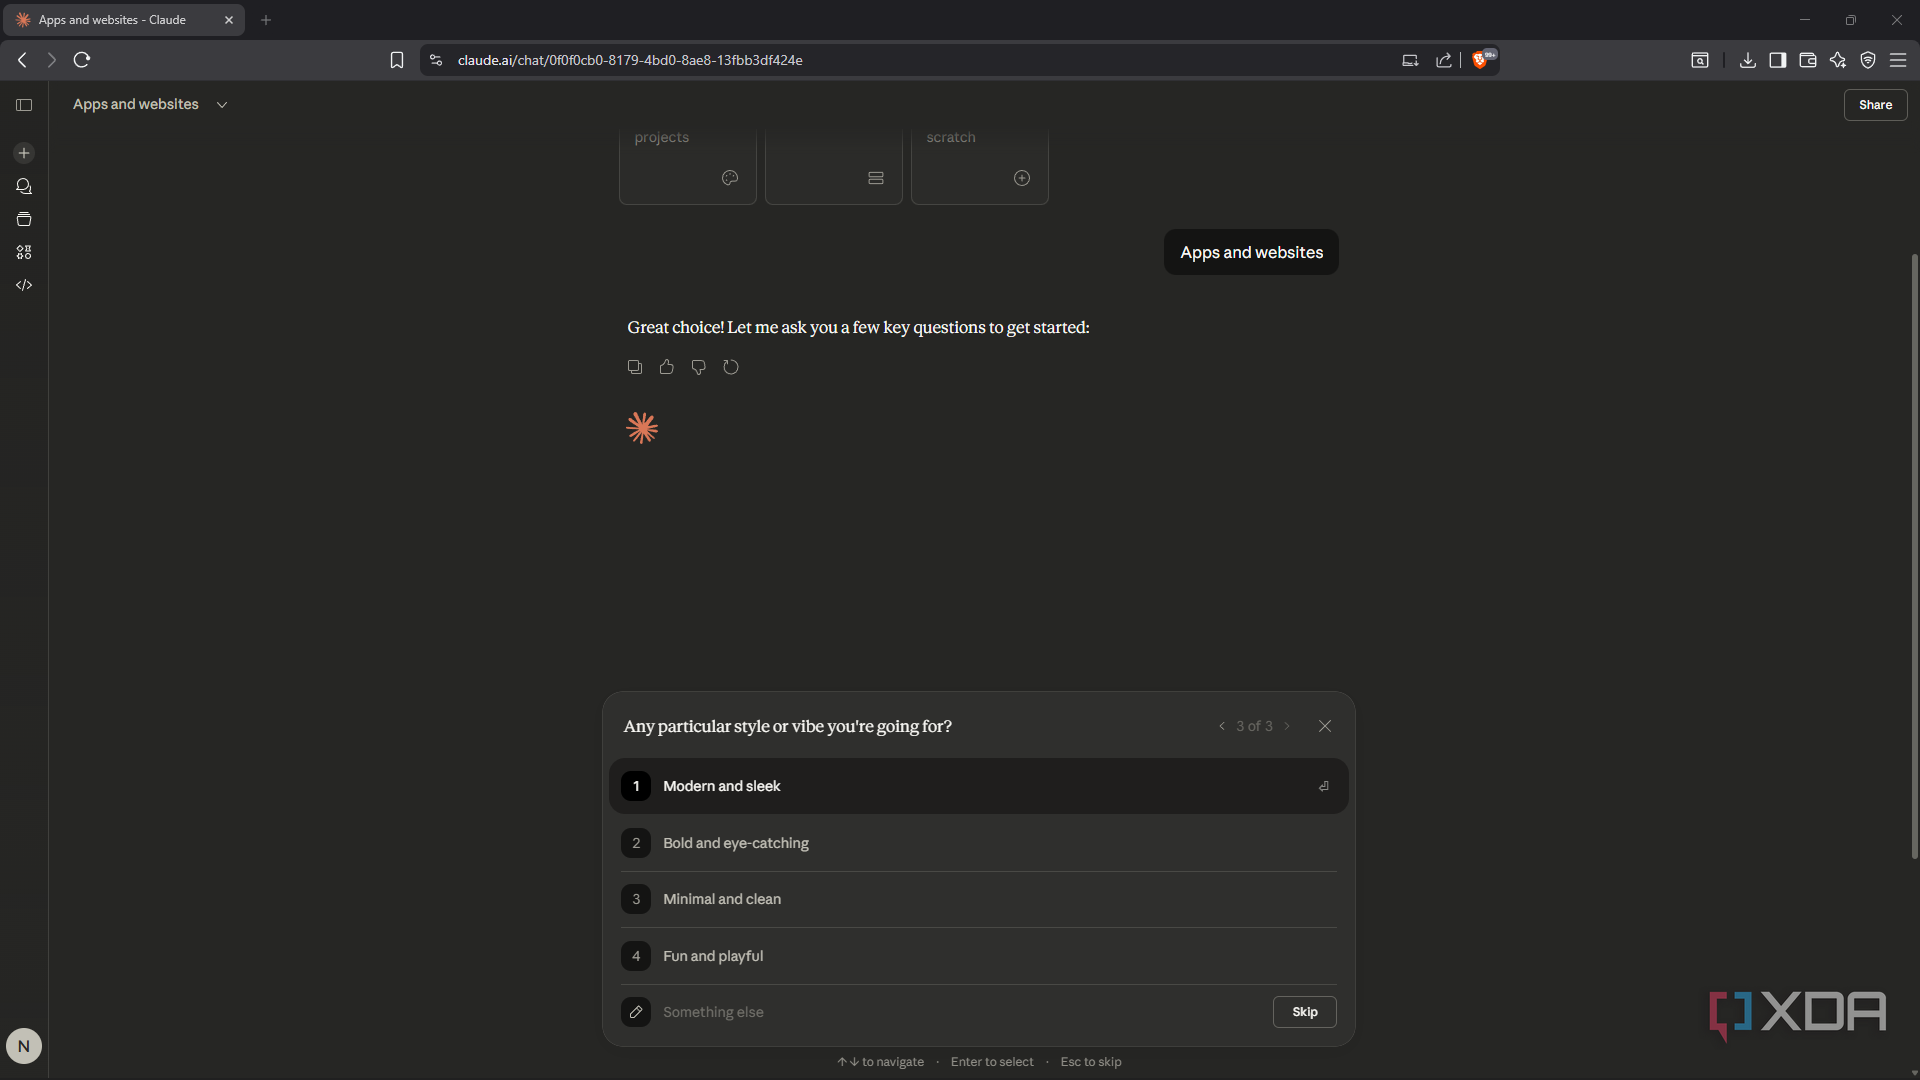Image resolution: width=1920 pixels, height=1080 pixels.
Task: Select the 'Modern and sleek' option
Action: [x=978, y=786]
